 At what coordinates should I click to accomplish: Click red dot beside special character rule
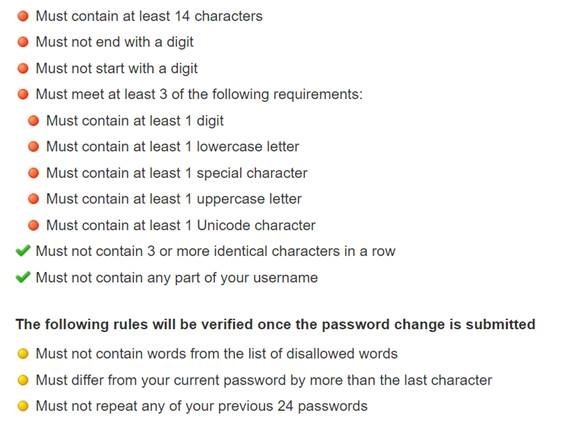tap(33, 173)
